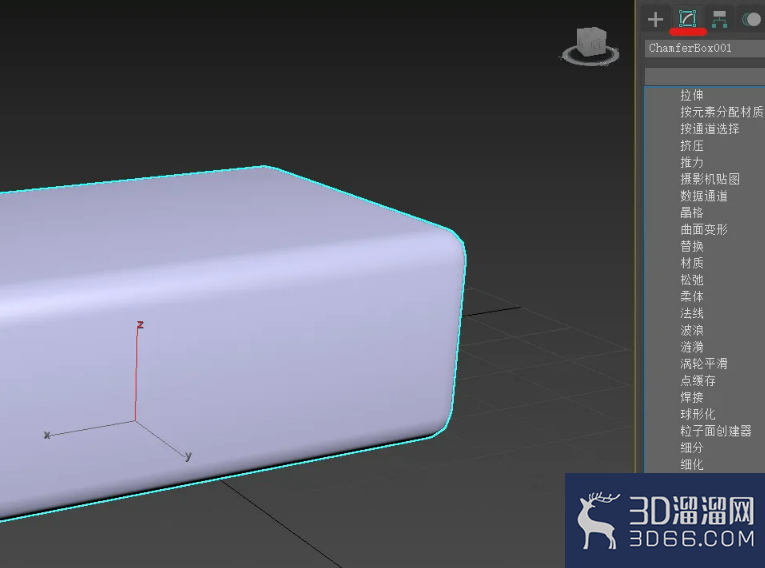Select the 曲面变形 modifier
Screen dimensions: 765x568
pos(704,229)
